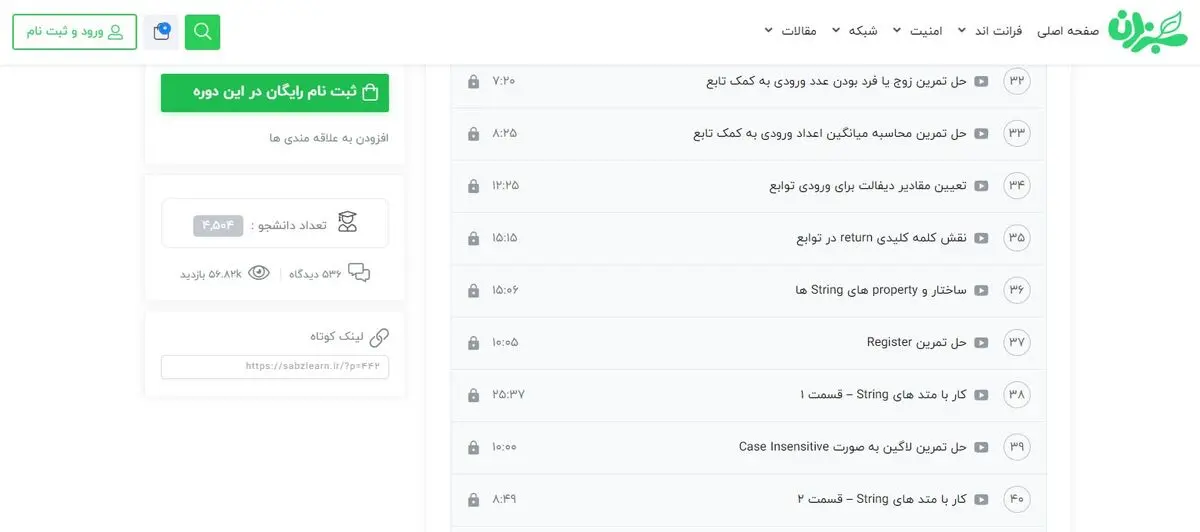Click افزودن به علاقه مندی ها link
The image size is (1200, 532).
coord(329,138)
